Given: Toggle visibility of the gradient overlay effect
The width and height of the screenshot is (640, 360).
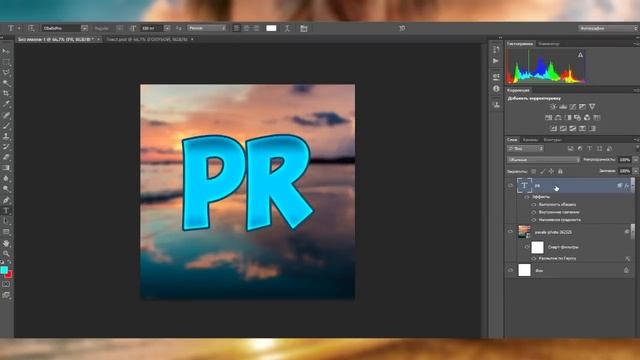Looking at the screenshot, I should click(533, 220).
